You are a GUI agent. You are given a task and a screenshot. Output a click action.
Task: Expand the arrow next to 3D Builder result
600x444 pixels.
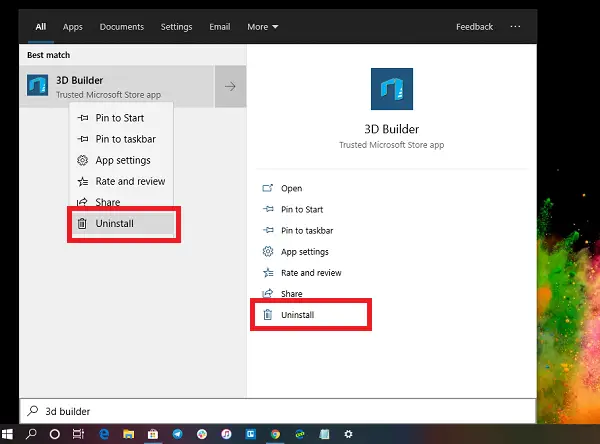230,87
